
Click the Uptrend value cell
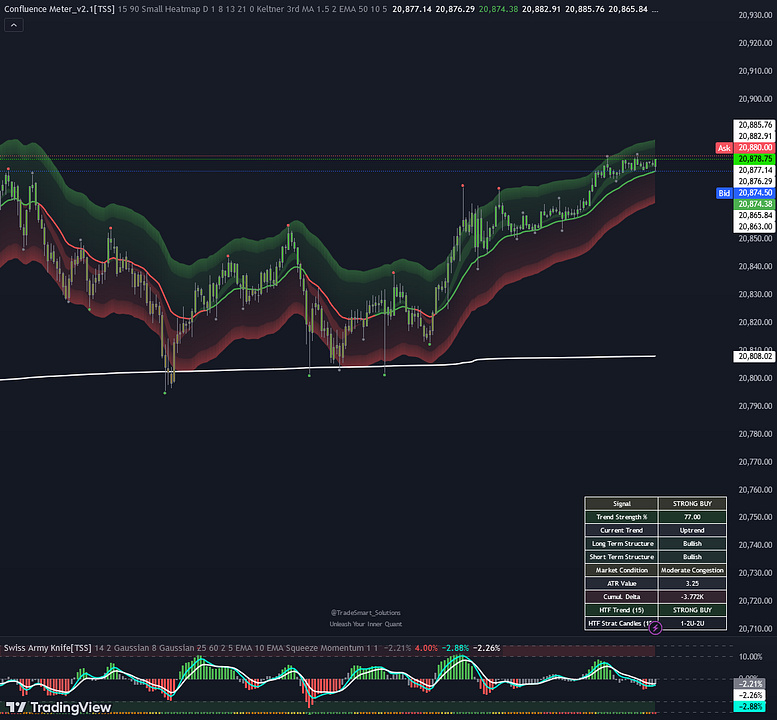[692, 530]
